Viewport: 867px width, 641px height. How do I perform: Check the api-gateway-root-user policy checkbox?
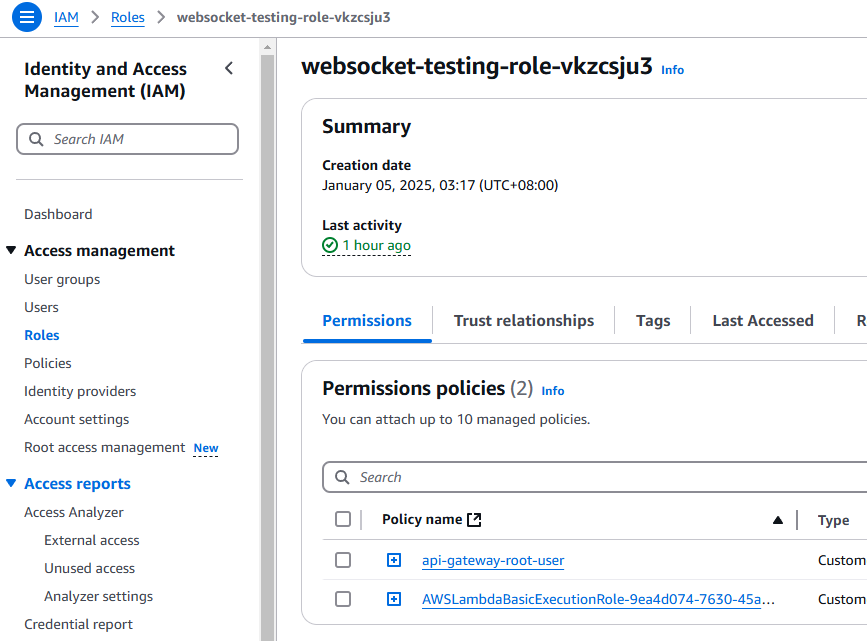click(x=343, y=560)
